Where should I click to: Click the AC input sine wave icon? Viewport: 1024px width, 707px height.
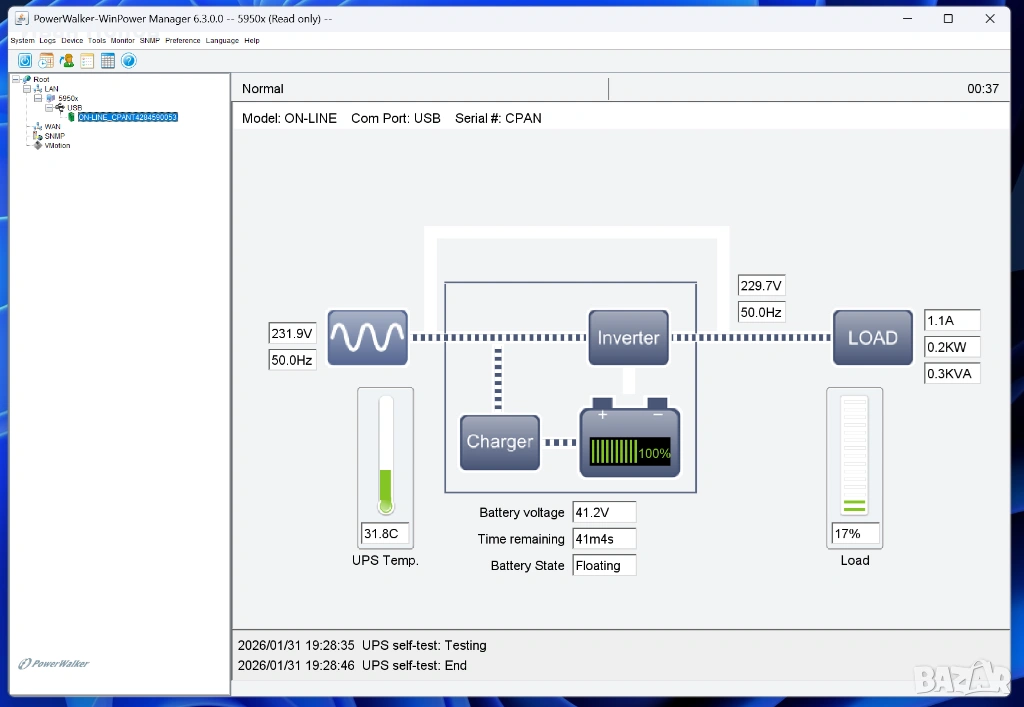click(x=367, y=338)
